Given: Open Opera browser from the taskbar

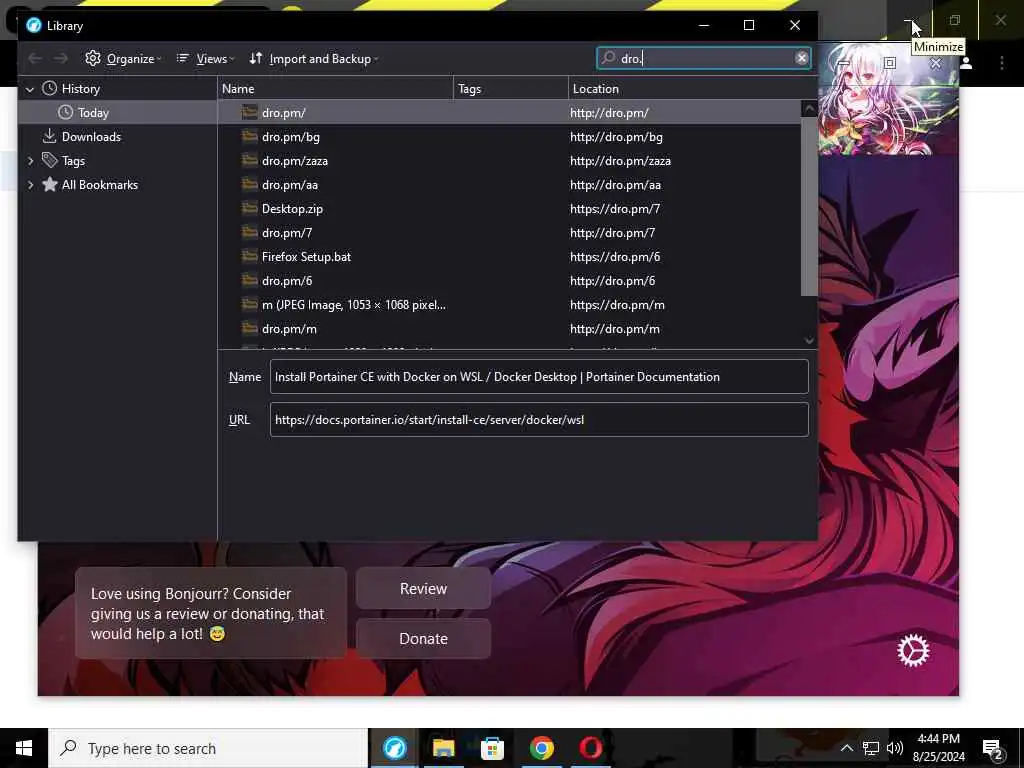Looking at the screenshot, I should 590,748.
